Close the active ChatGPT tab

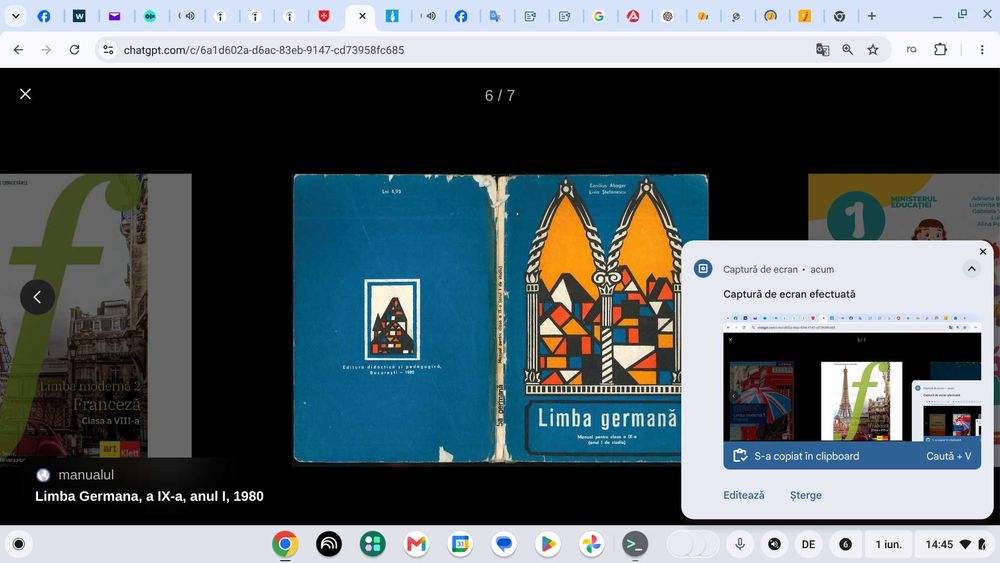click(x=362, y=16)
